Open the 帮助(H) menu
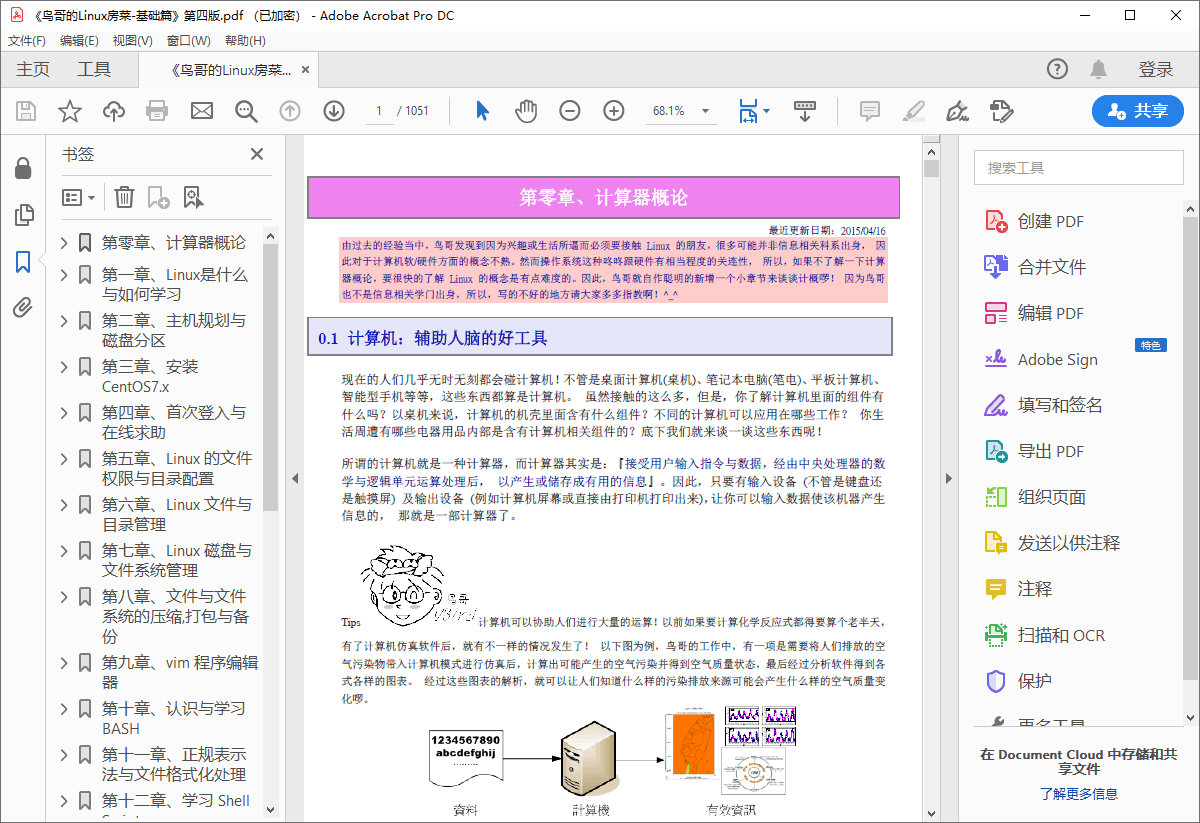The width and height of the screenshot is (1200, 823). click(x=245, y=41)
